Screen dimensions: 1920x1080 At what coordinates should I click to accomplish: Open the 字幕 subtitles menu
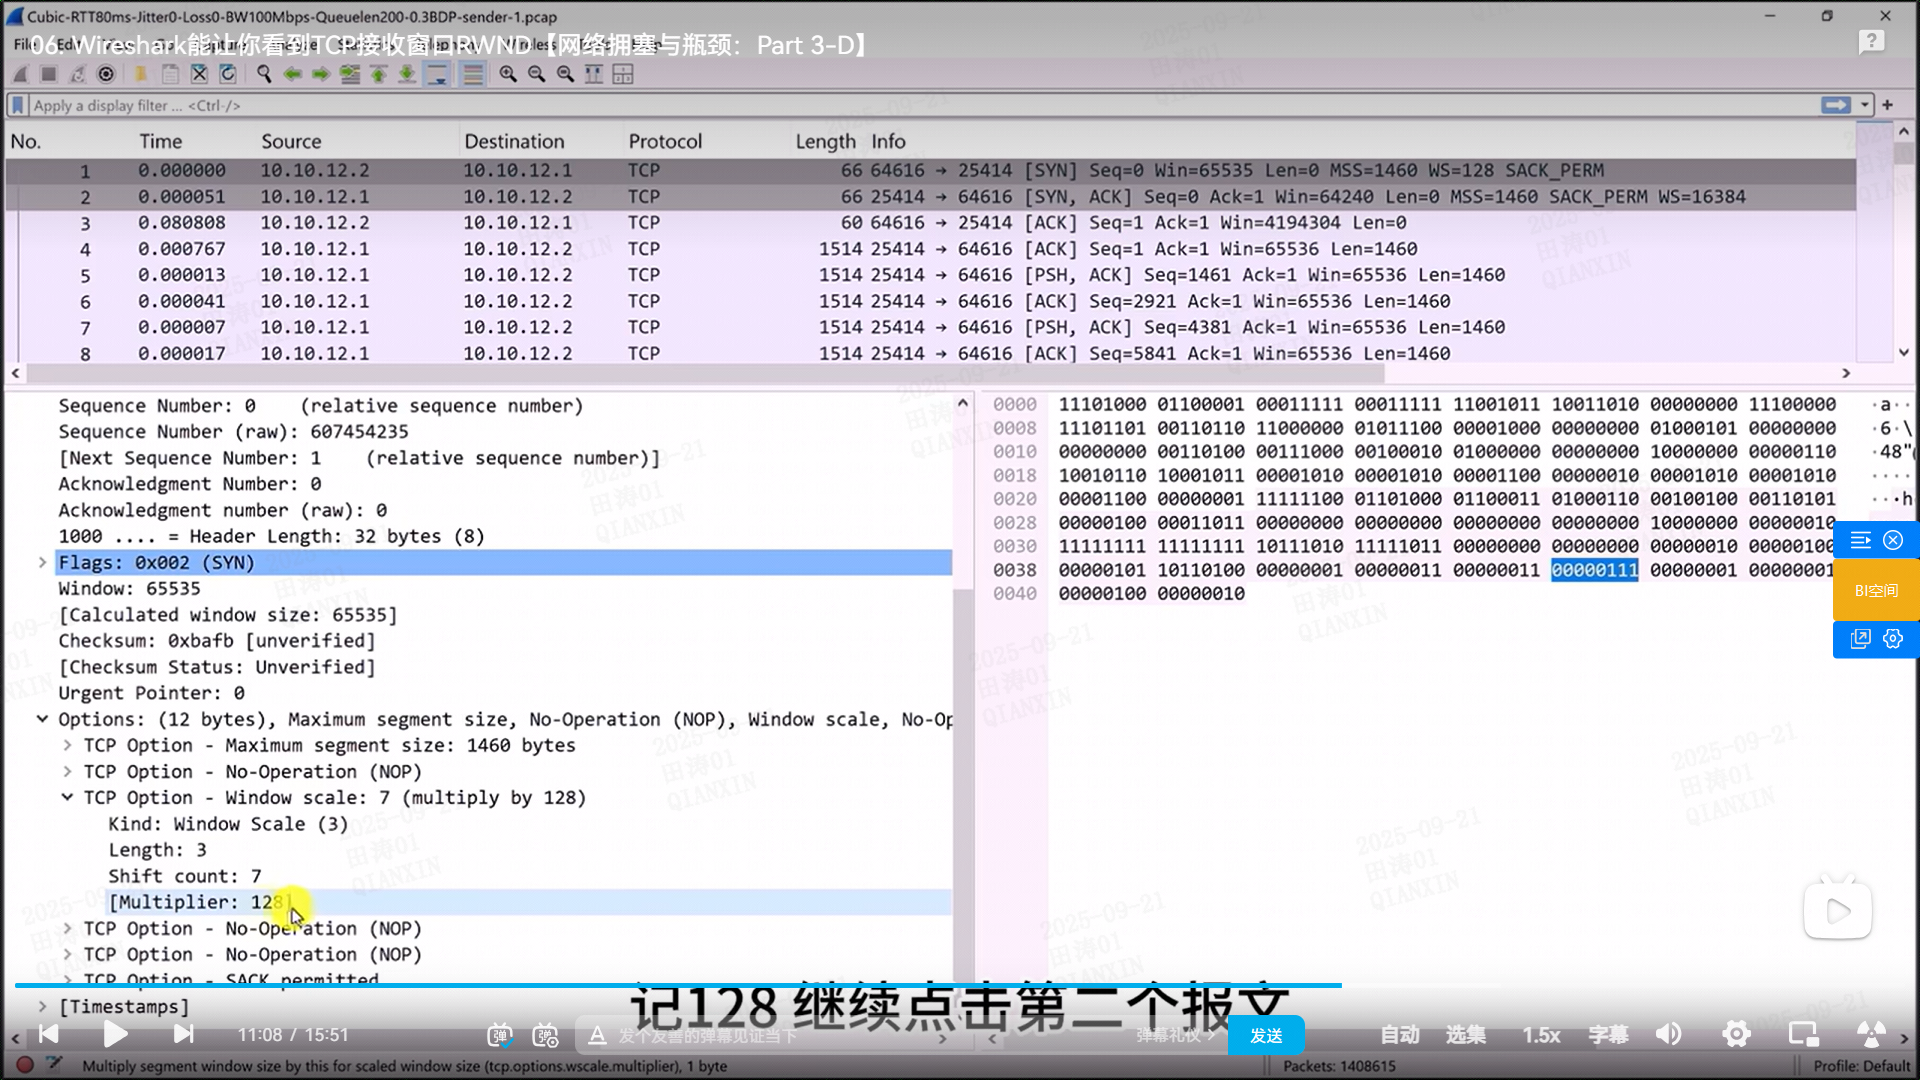click(1608, 1035)
